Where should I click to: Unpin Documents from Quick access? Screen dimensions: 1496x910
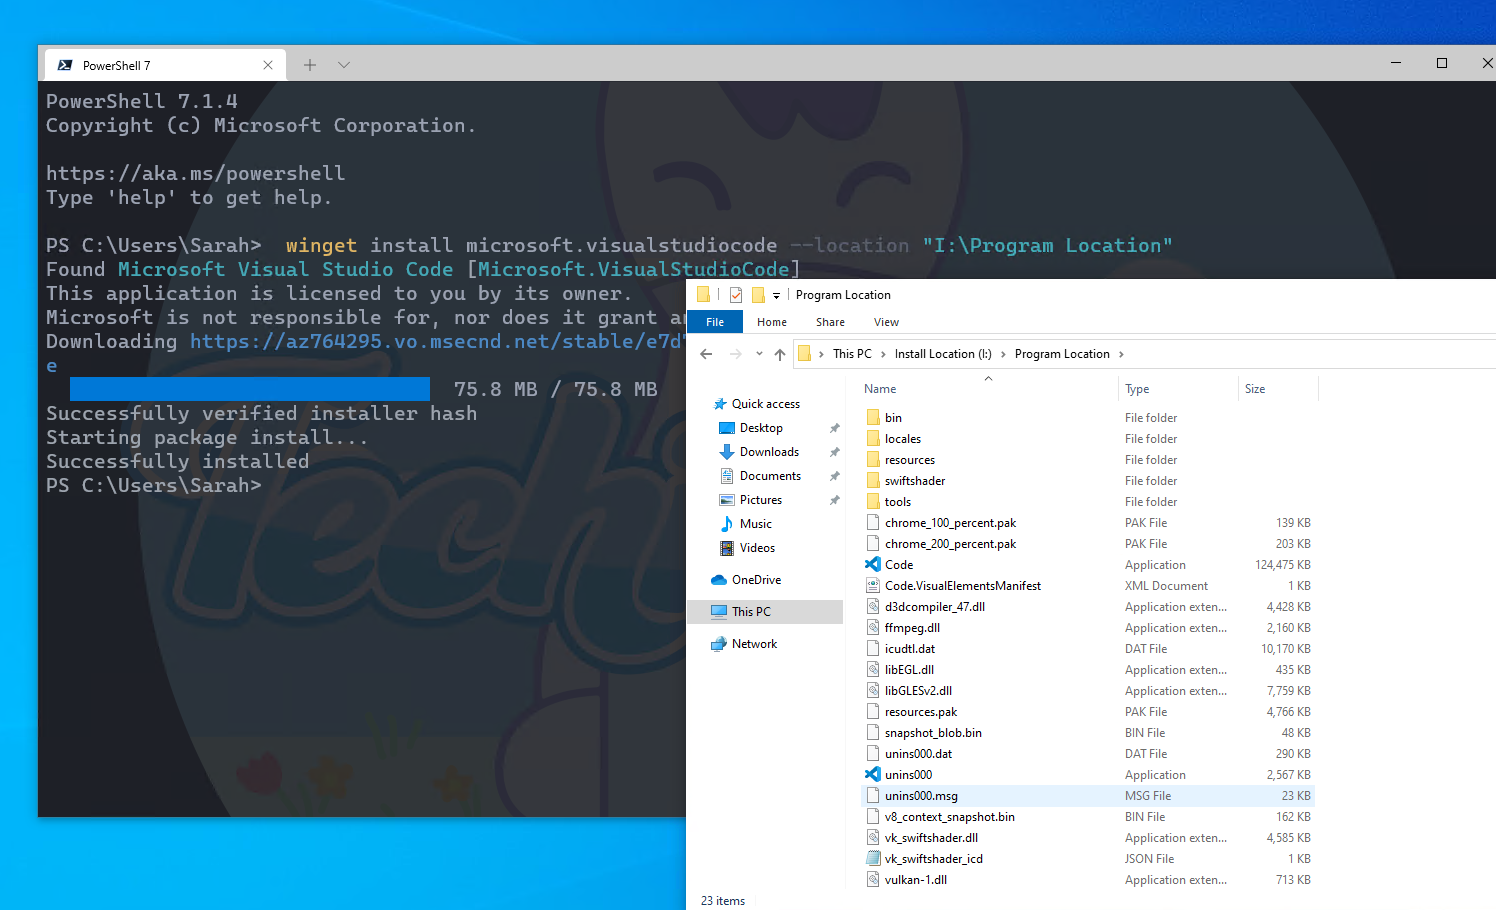point(834,475)
